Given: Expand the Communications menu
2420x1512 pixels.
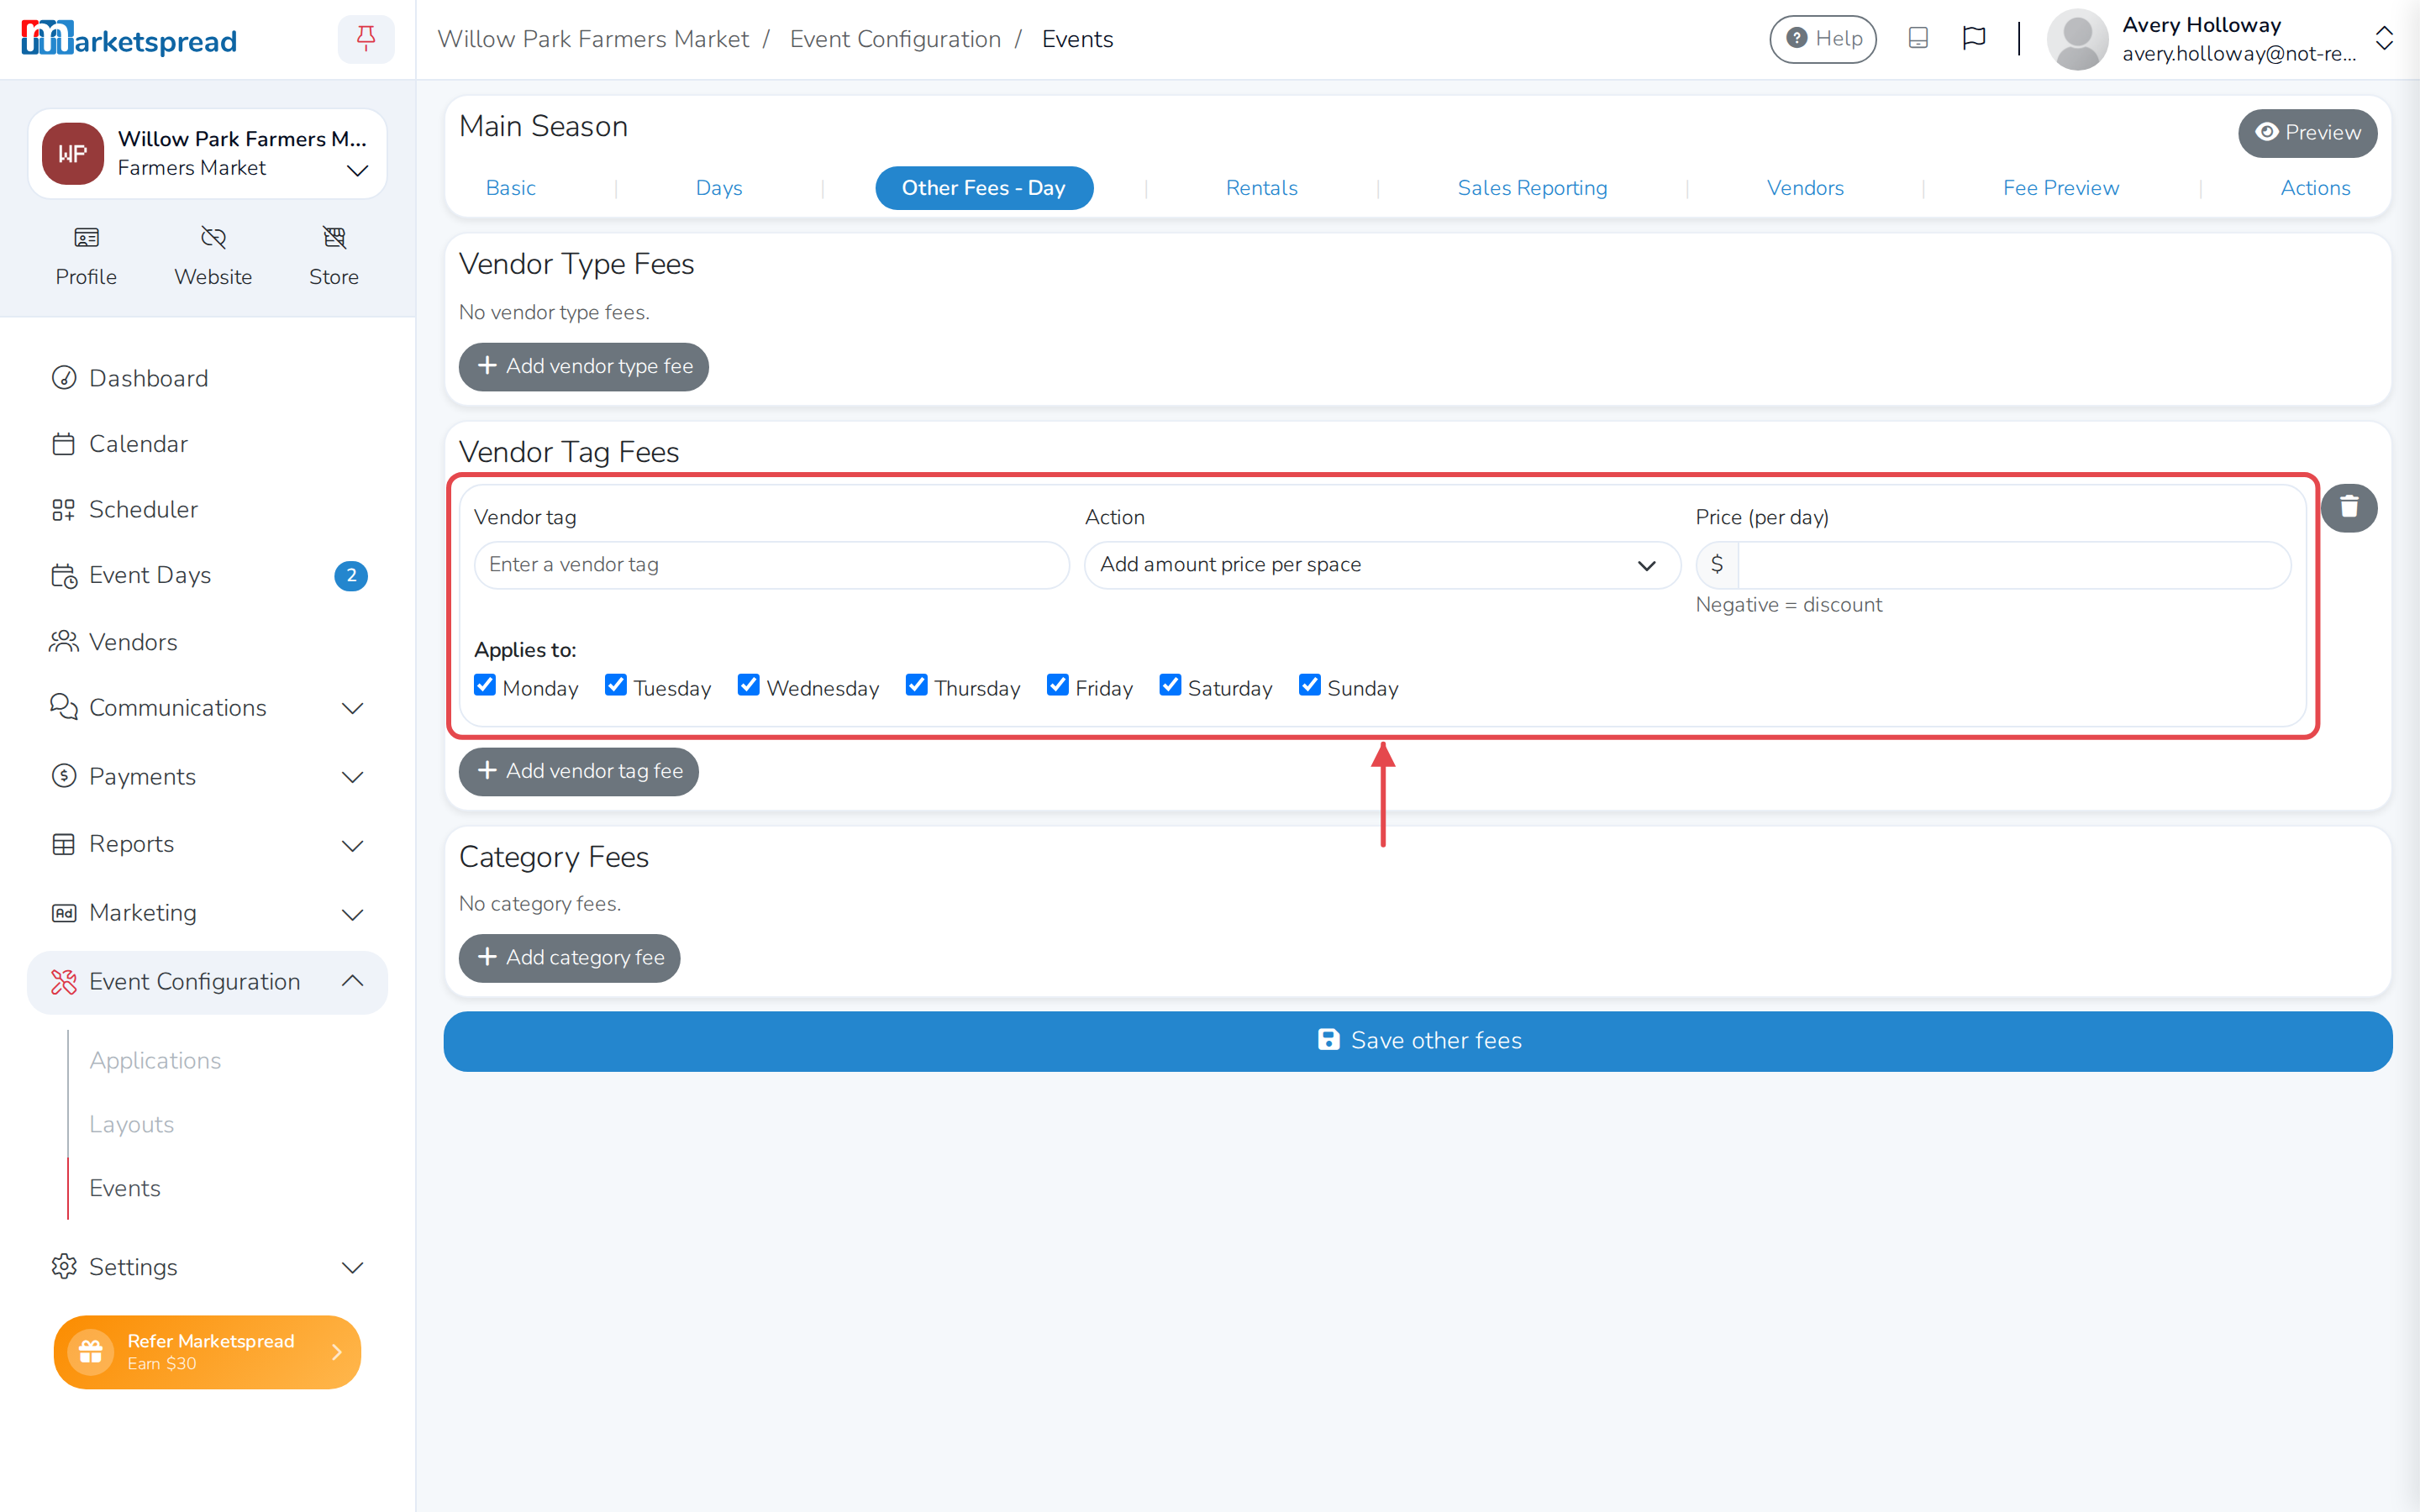Looking at the screenshot, I should click(x=207, y=708).
